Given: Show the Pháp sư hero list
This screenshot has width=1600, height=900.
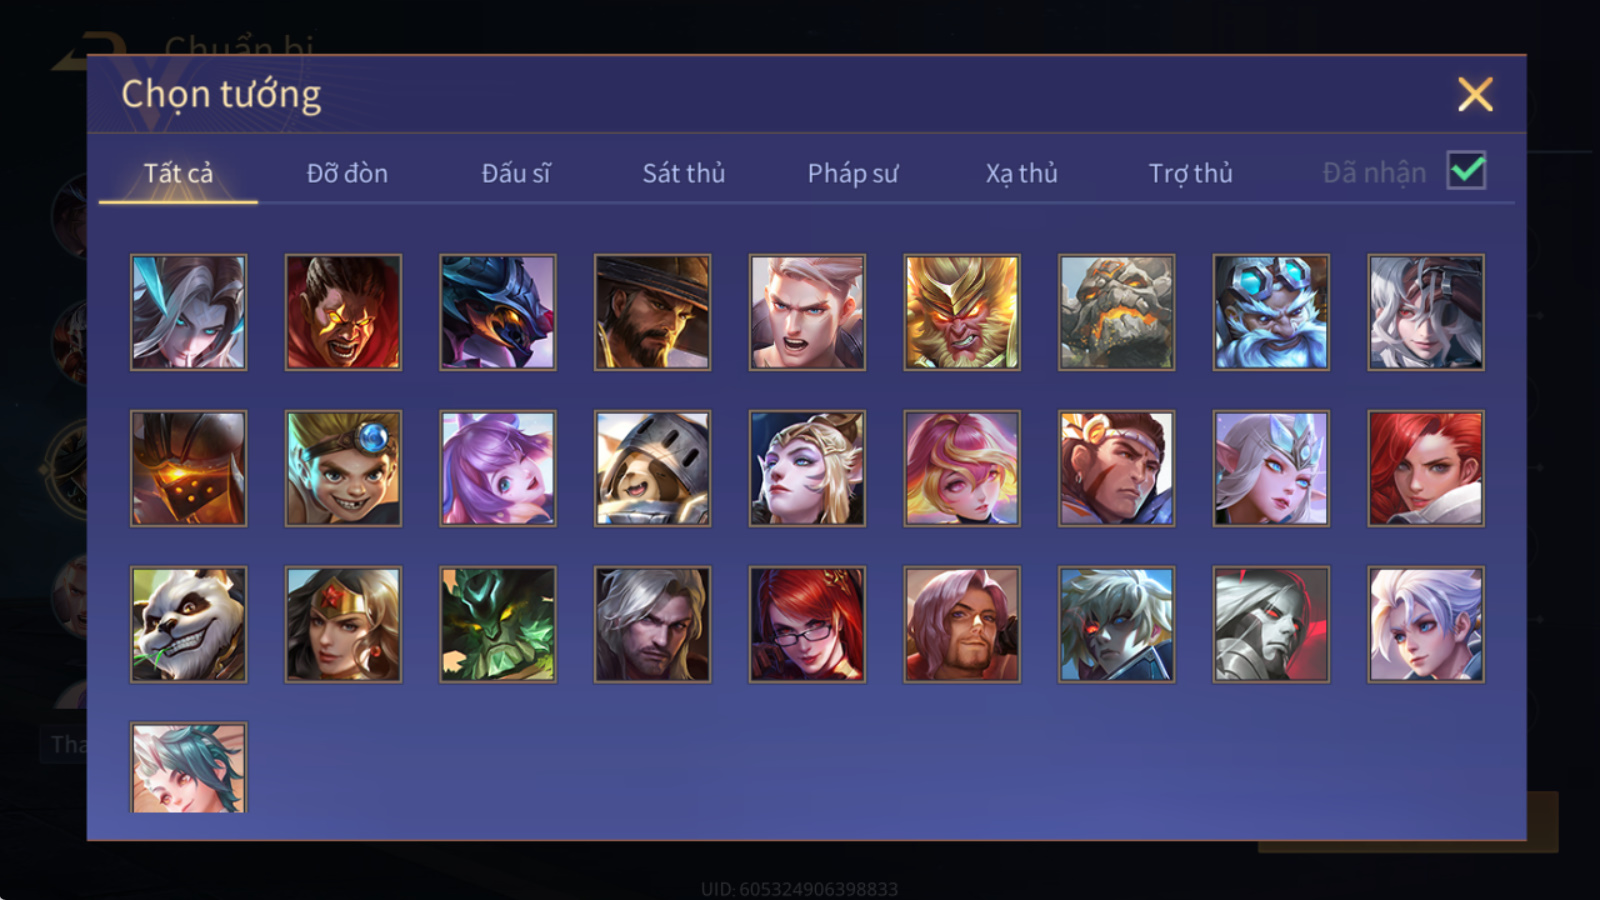Looking at the screenshot, I should (x=853, y=173).
